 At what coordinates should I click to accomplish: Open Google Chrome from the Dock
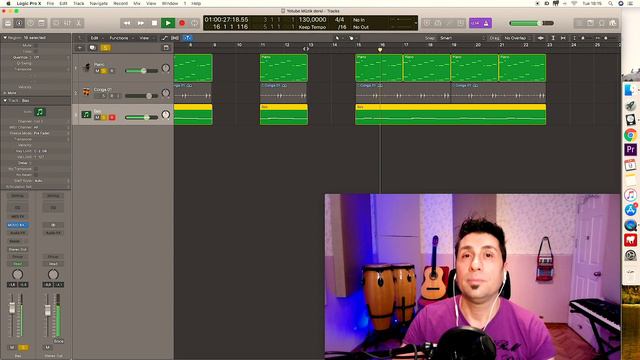(x=630, y=135)
